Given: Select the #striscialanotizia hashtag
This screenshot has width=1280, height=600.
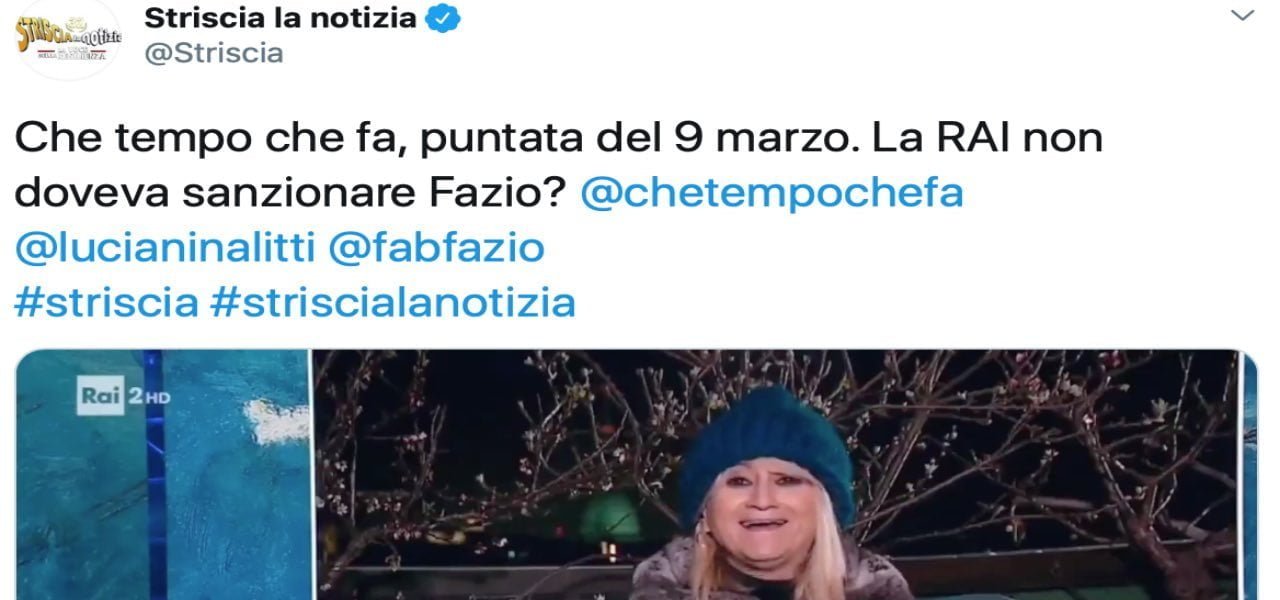Looking at the screenshot, I should point(393,301).
